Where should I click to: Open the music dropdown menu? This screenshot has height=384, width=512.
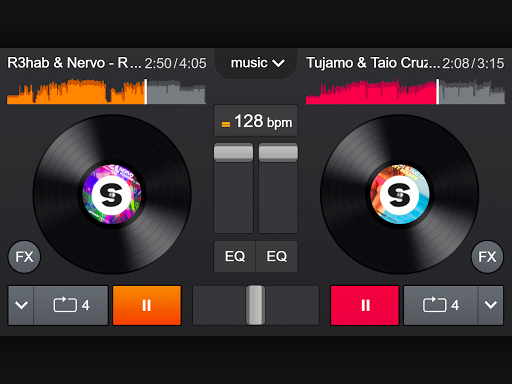[256, 63]
